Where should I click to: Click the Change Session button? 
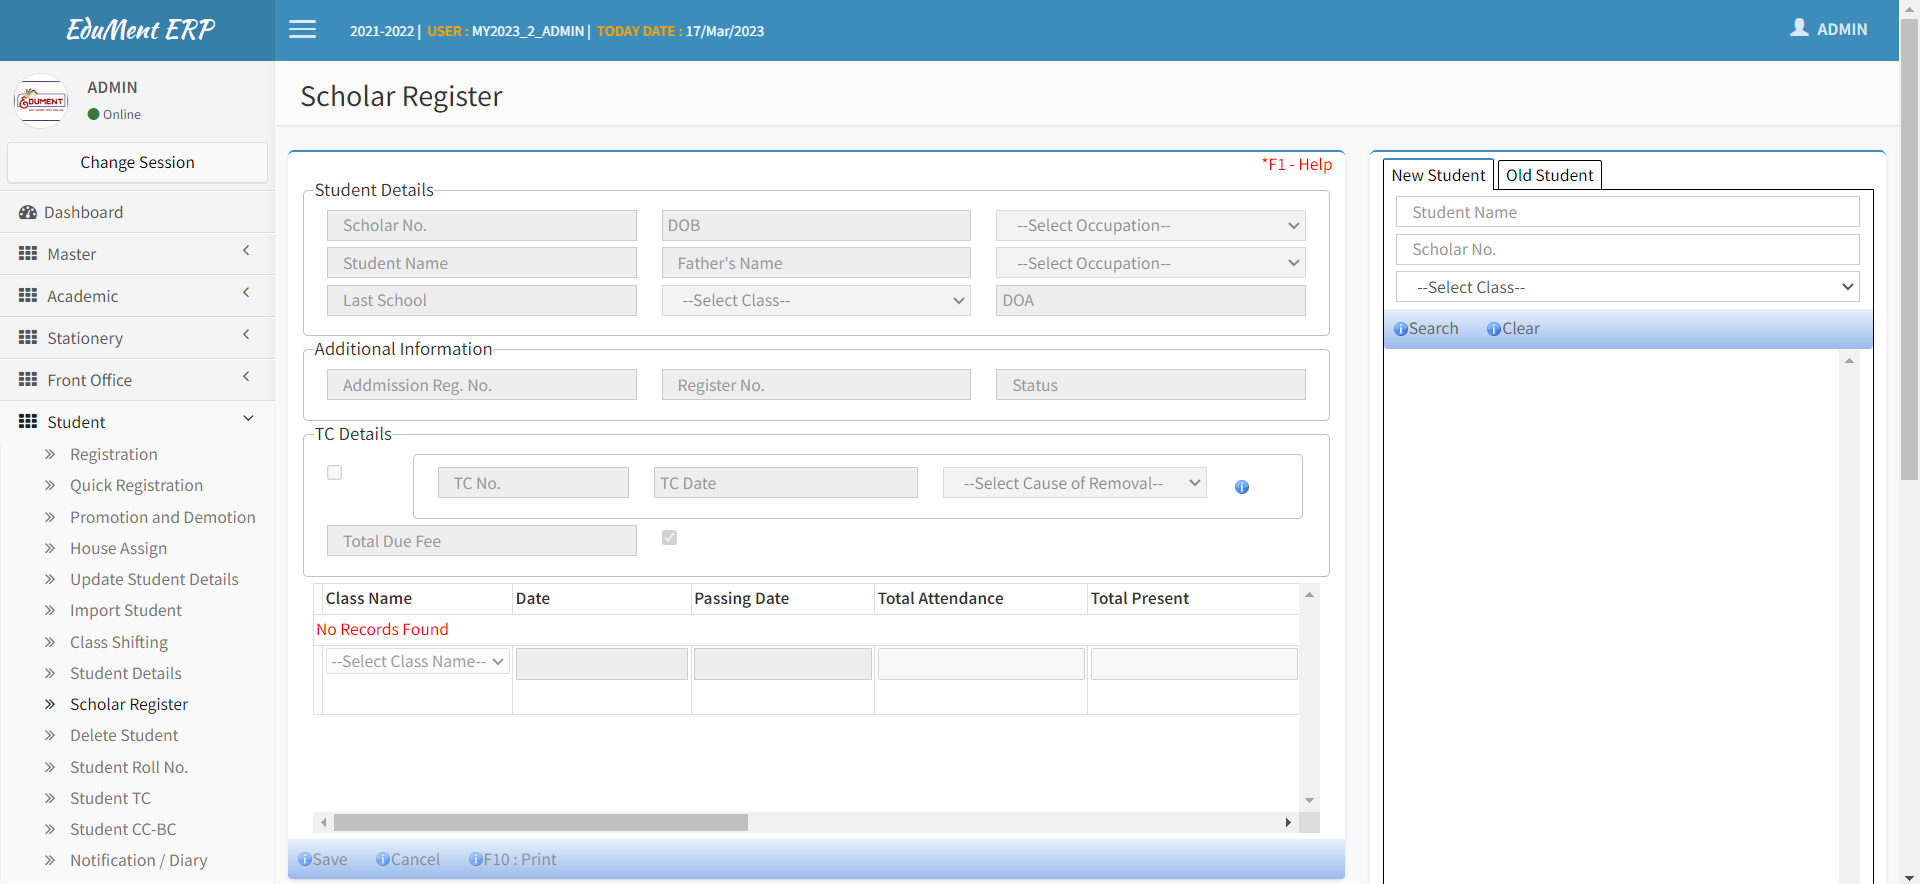pyautogui.click(x=137, y=163)
